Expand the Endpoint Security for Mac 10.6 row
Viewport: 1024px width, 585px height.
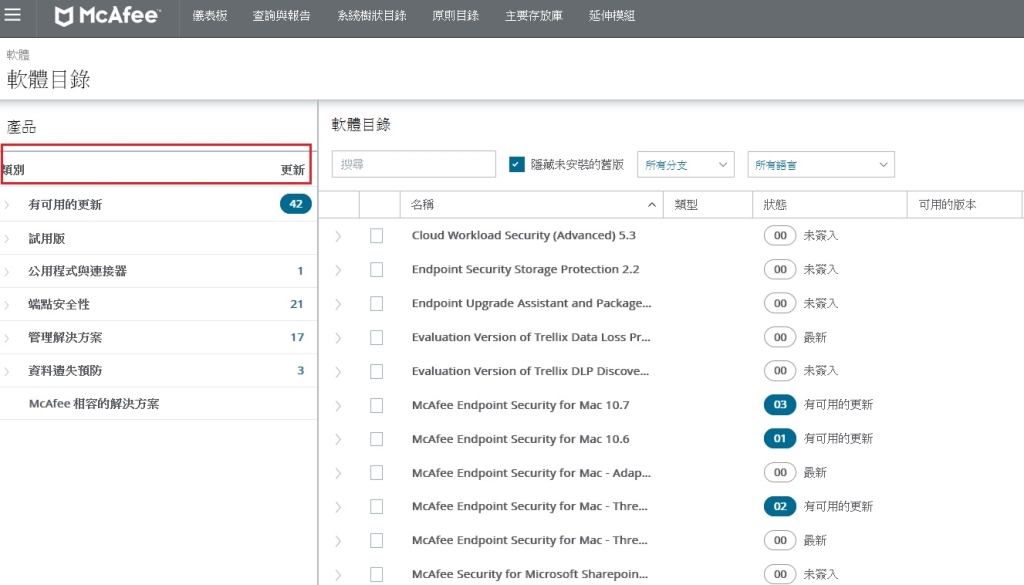click(338, 439)
